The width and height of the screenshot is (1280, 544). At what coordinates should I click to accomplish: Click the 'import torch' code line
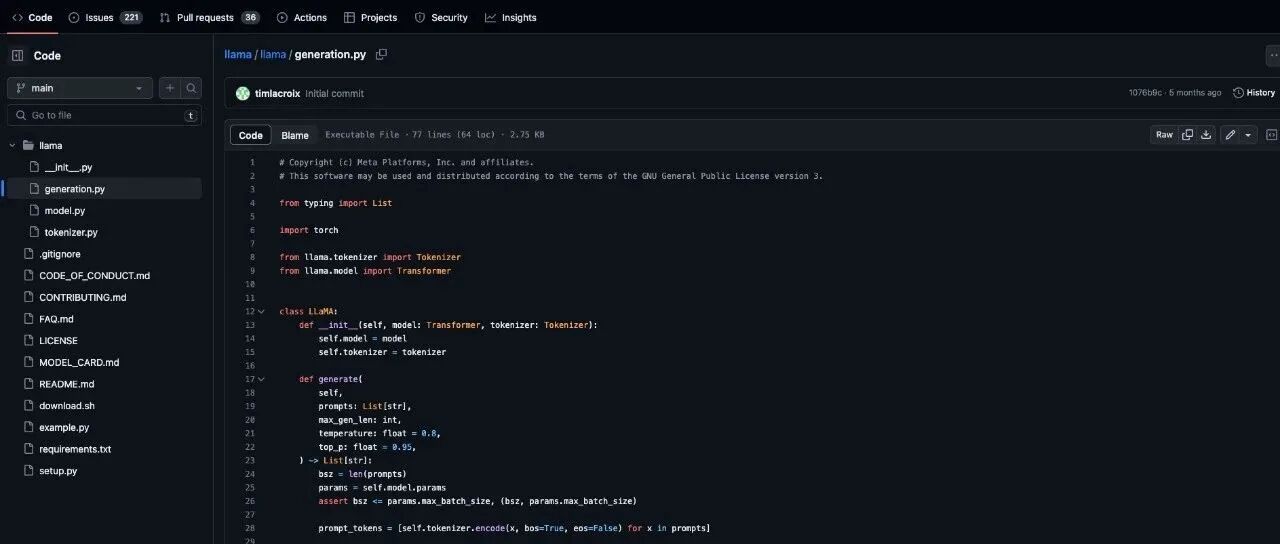pyautogui.click(x=309, y=230)
